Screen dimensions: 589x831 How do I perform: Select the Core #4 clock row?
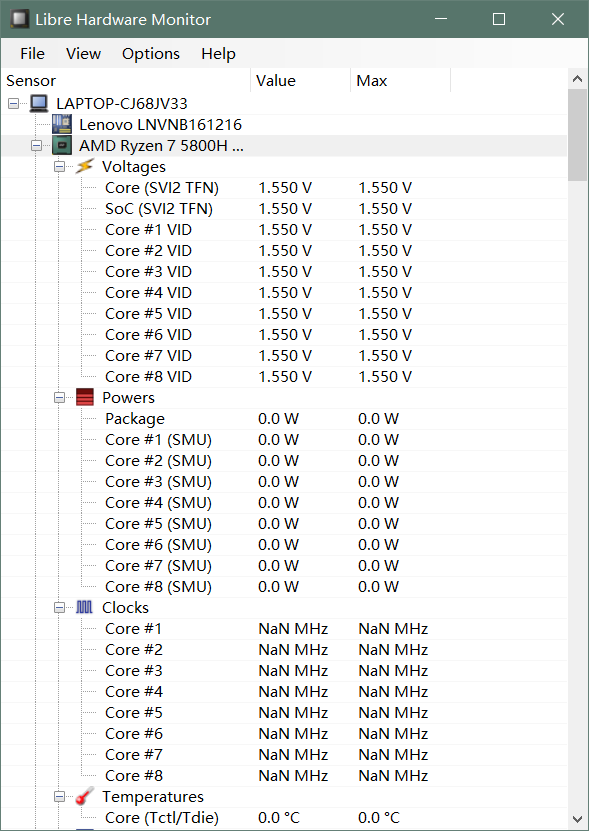[x=284, y=692]
